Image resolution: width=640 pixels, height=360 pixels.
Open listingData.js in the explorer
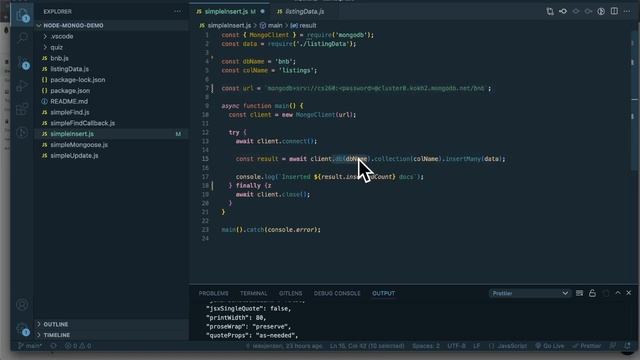point(111,69)
